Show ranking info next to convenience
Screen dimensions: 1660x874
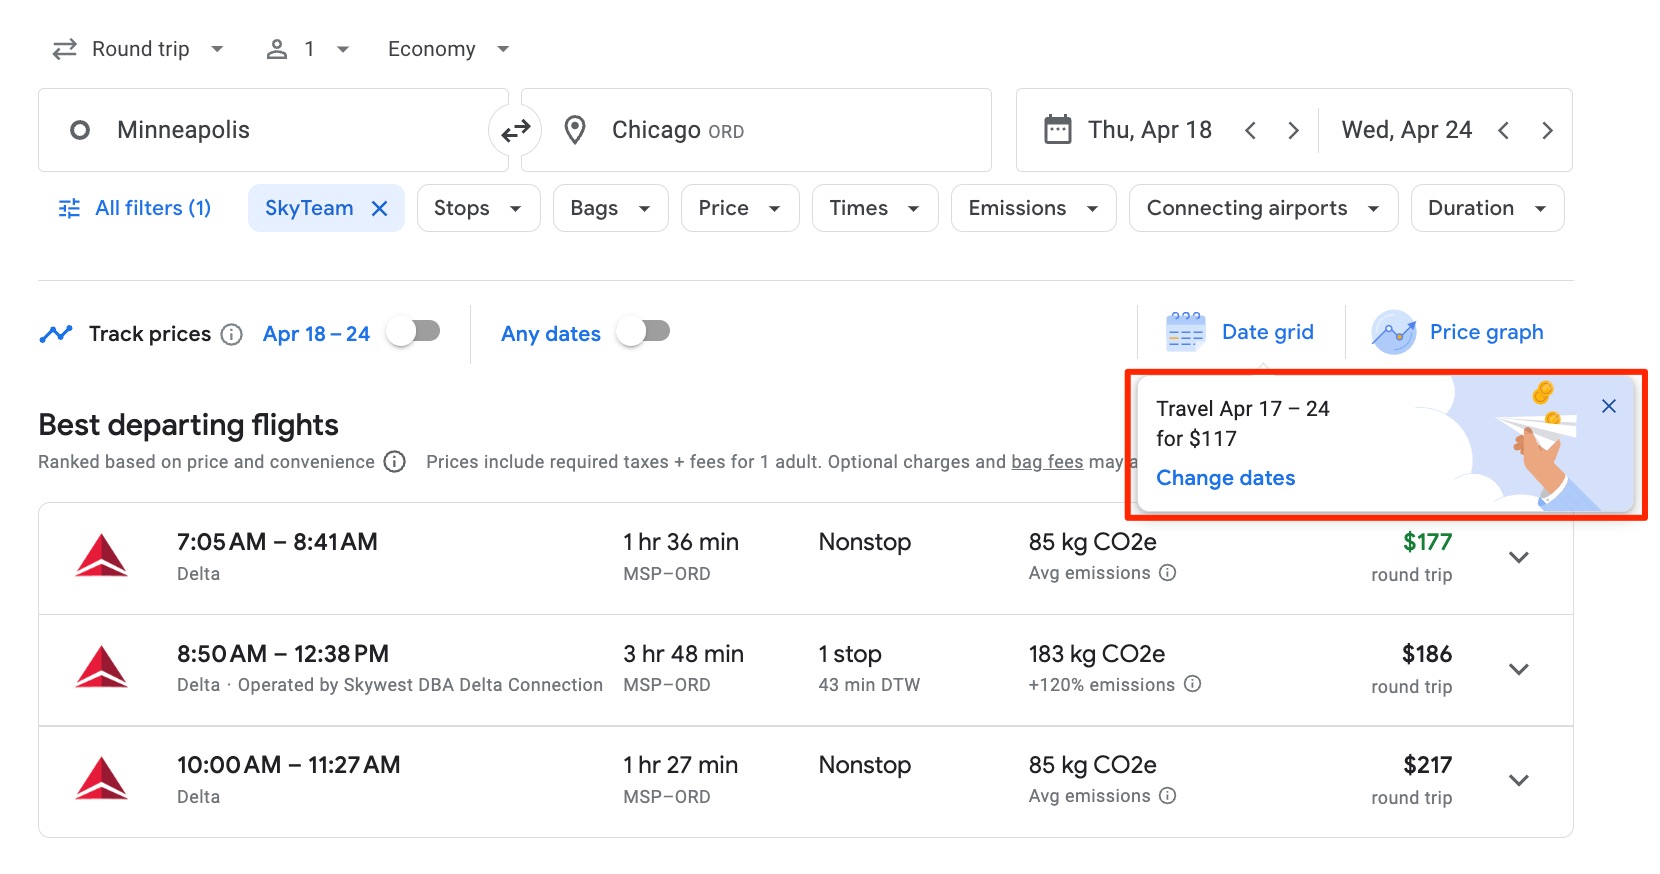click(x=395, y=462)
